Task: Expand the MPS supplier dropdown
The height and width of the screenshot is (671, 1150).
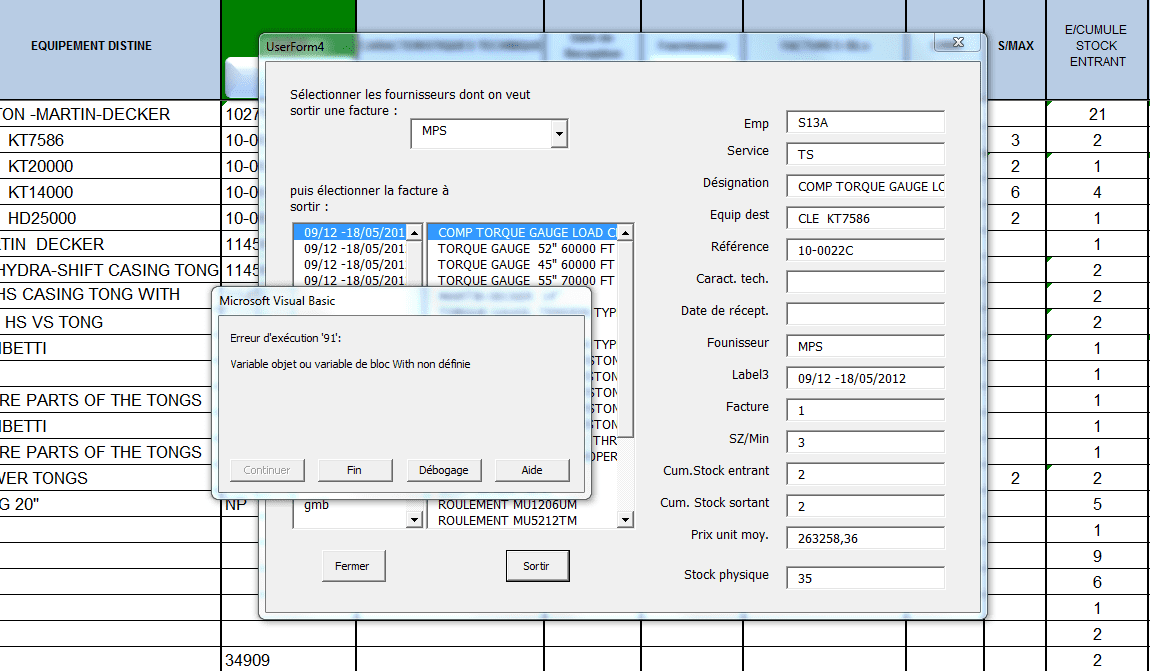Action: coord(559,132)
